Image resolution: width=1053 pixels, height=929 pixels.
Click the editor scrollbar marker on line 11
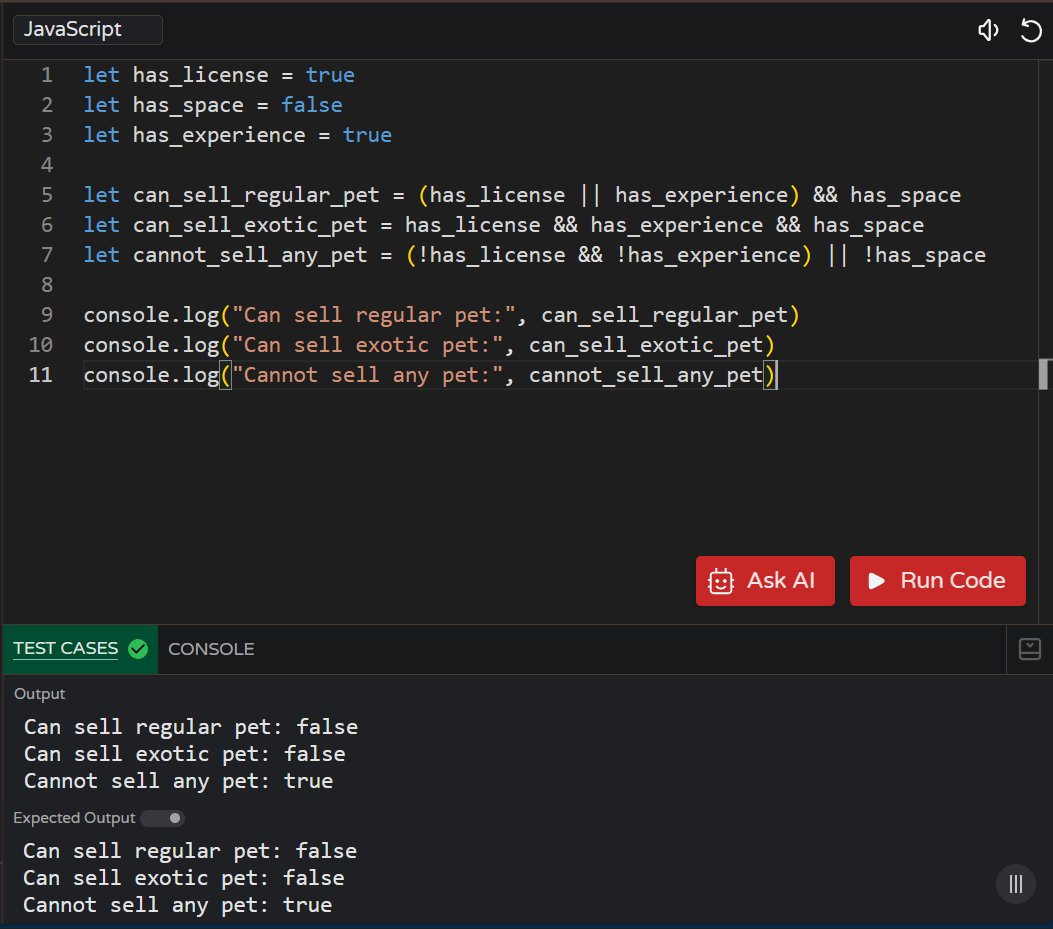(x=1043, y=374)
